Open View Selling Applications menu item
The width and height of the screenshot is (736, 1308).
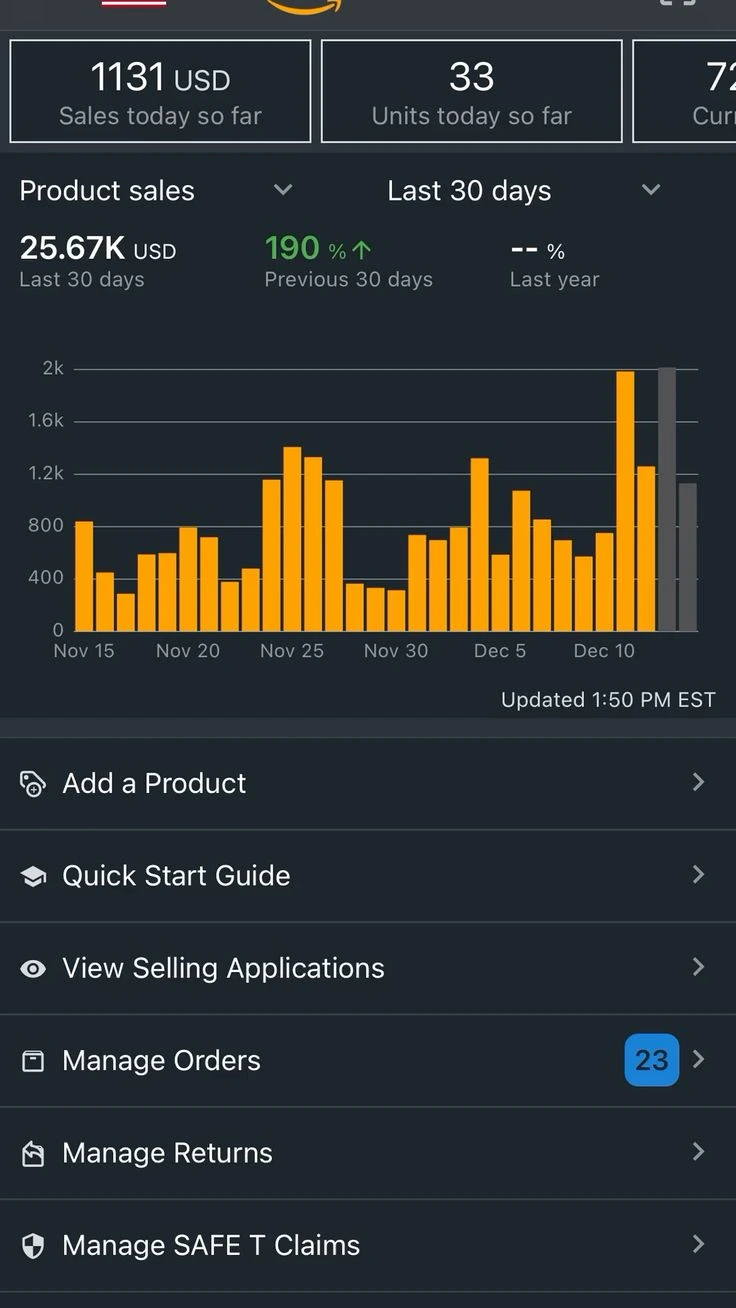pyautogui.click(x=223, y=968)
